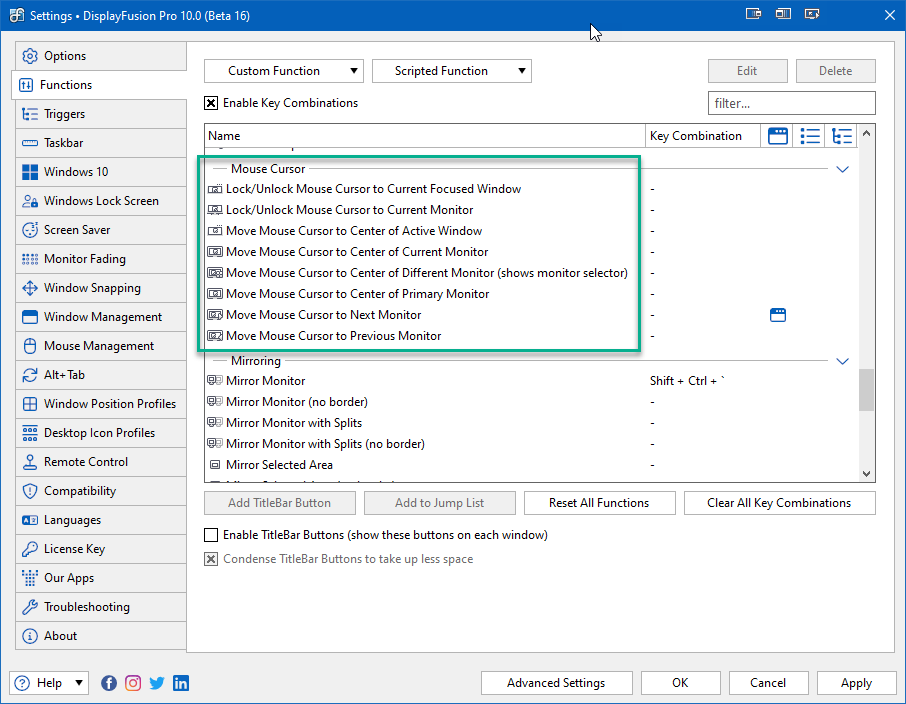The image size is (906, 704).
Task: Click scroll down arrow of functions list
Action: click(x=866, y=474)
